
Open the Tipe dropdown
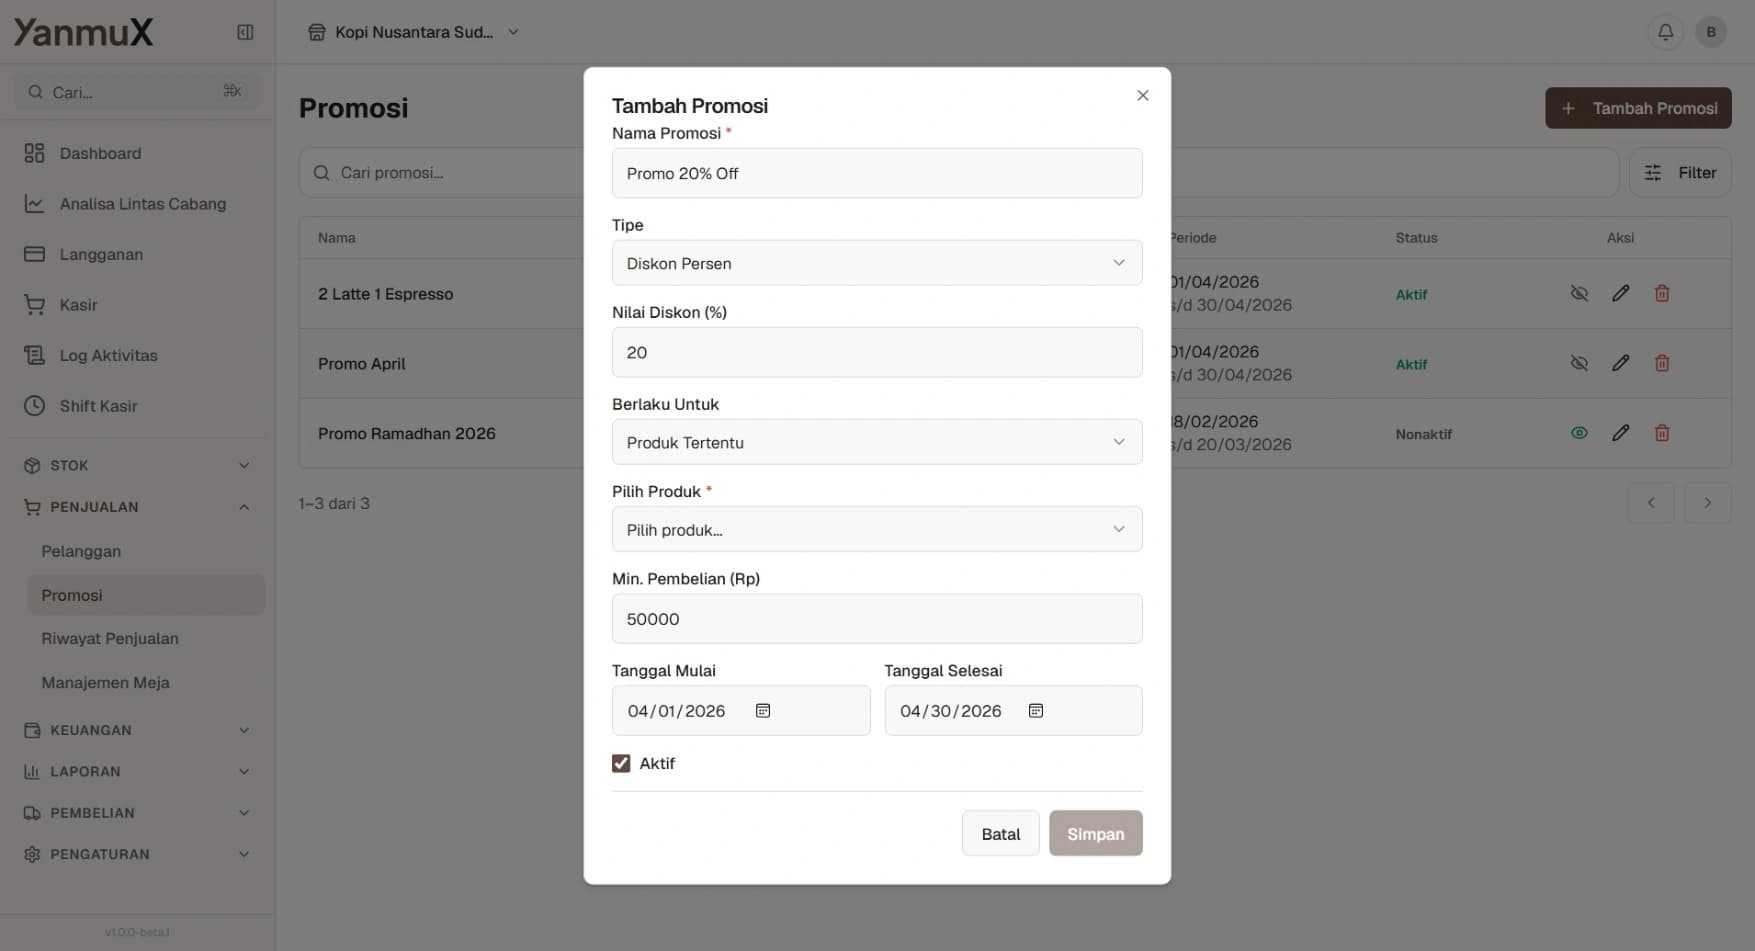click(876, 263)
